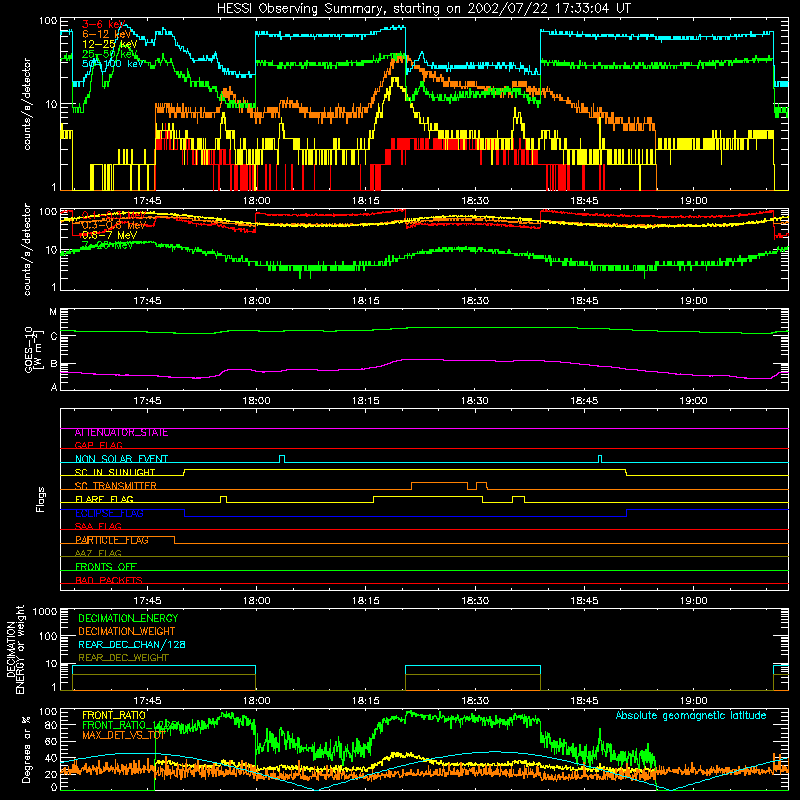800x800 pixels.
Task: Select the BAD_PACKETS flag label
Action: click(109, 580)
